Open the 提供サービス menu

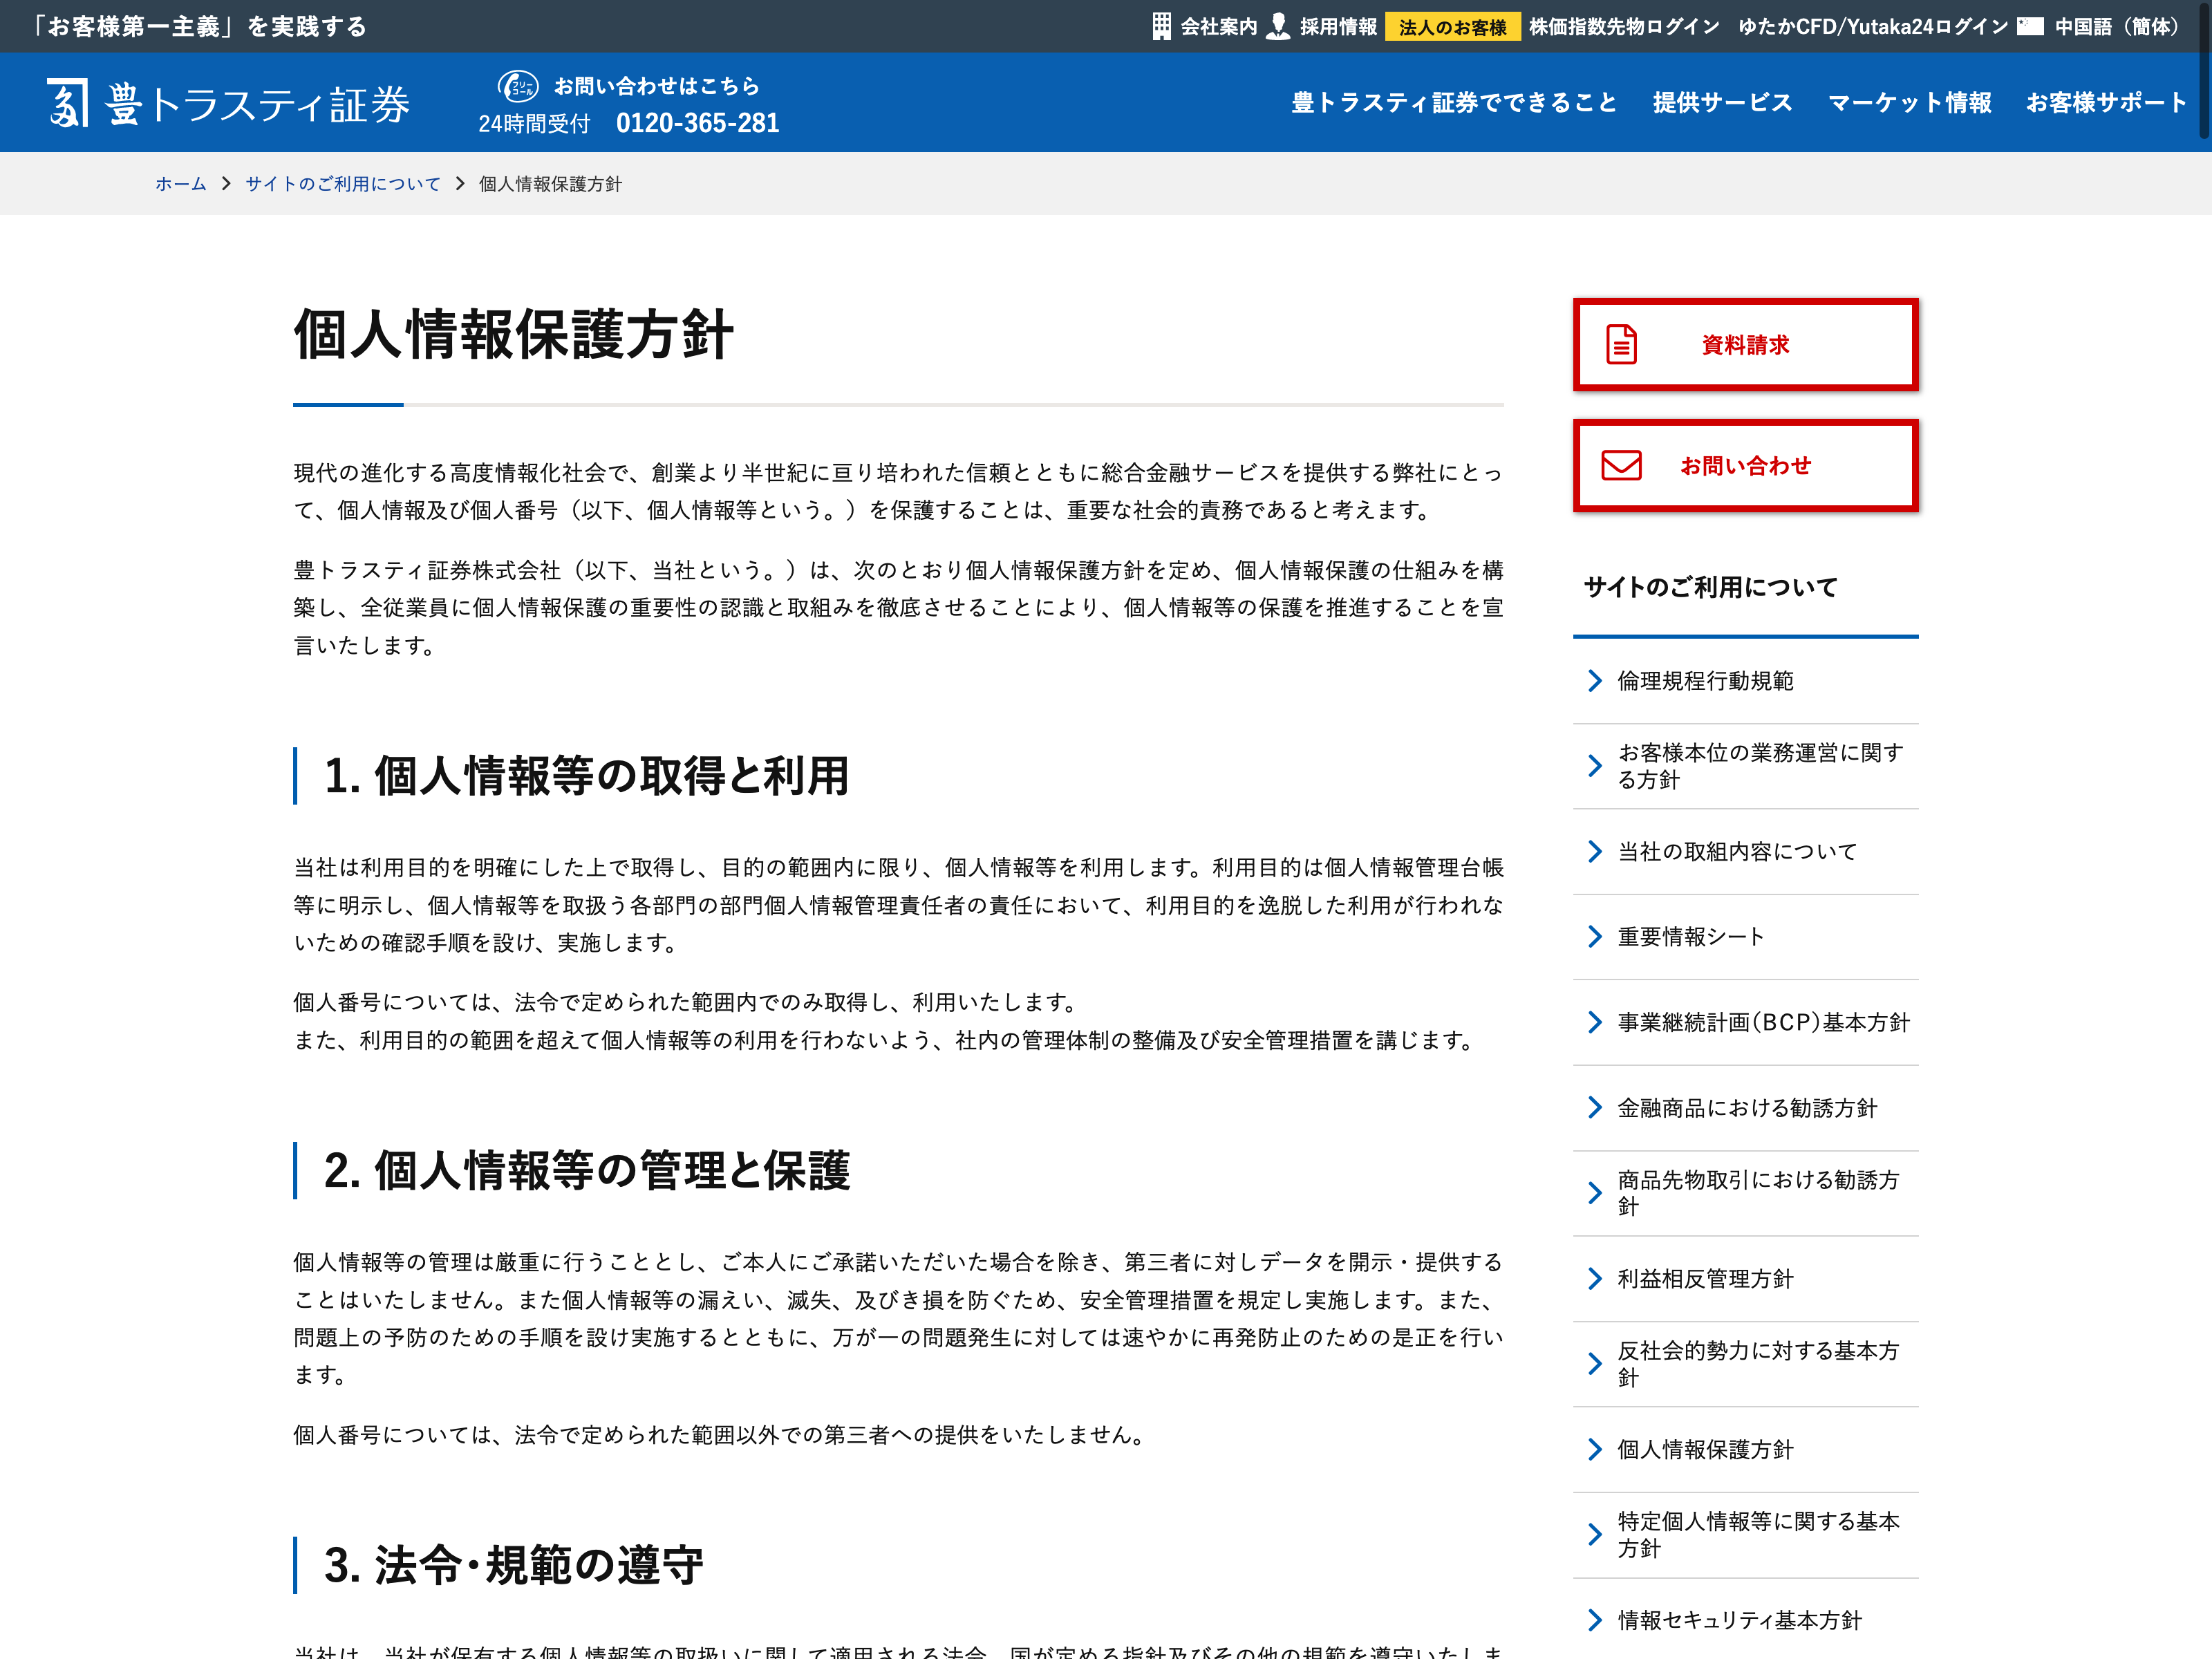[1722, 103]
